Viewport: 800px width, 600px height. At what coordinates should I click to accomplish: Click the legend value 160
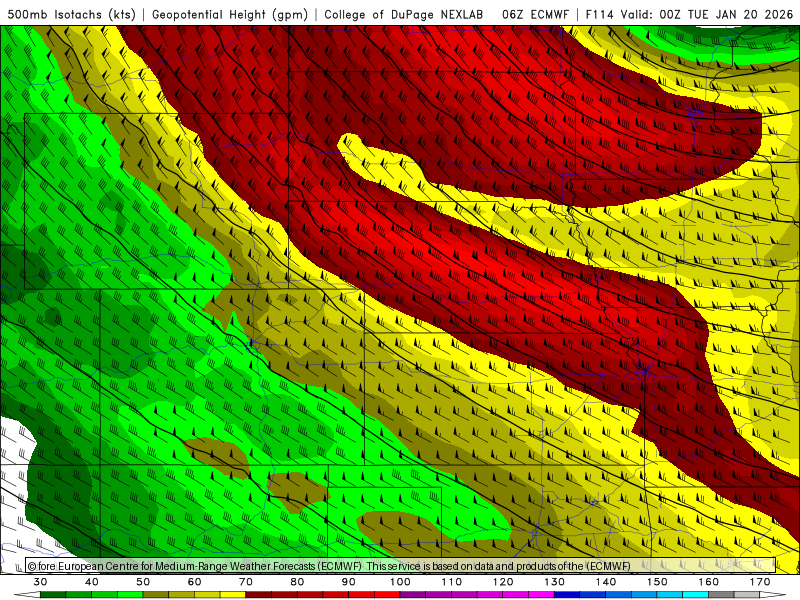click(x=709, y=582)
